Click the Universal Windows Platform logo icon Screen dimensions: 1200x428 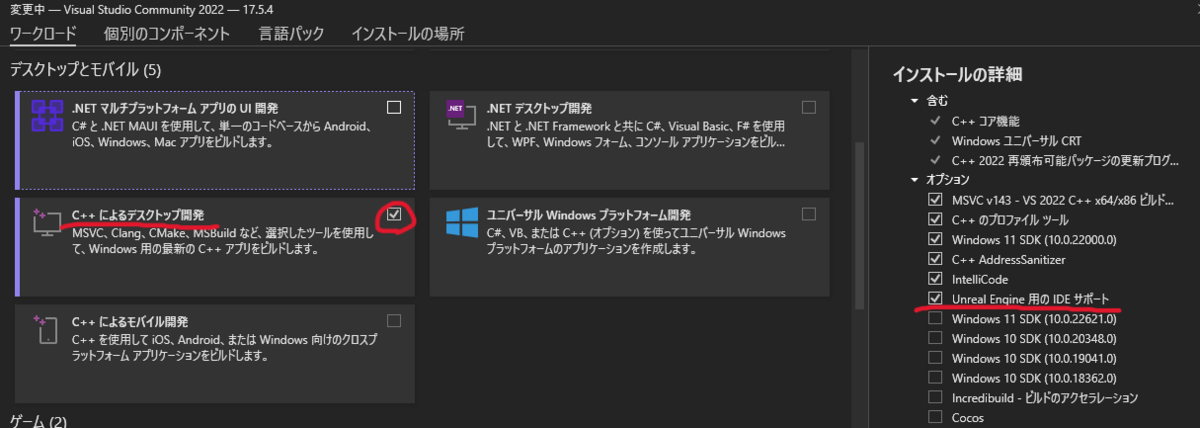(x=462, y=224)
